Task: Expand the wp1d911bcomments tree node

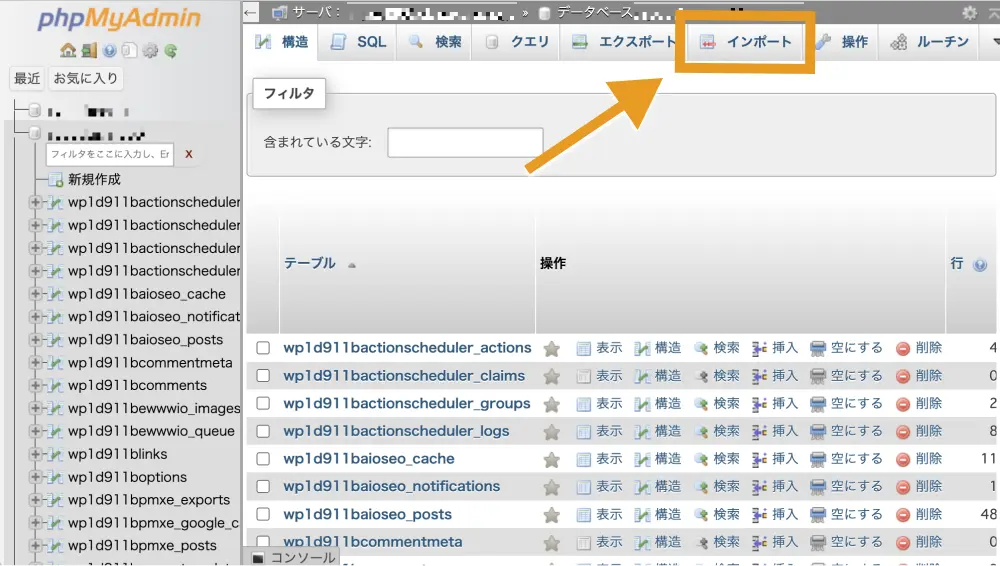Action: coord(36,385)
